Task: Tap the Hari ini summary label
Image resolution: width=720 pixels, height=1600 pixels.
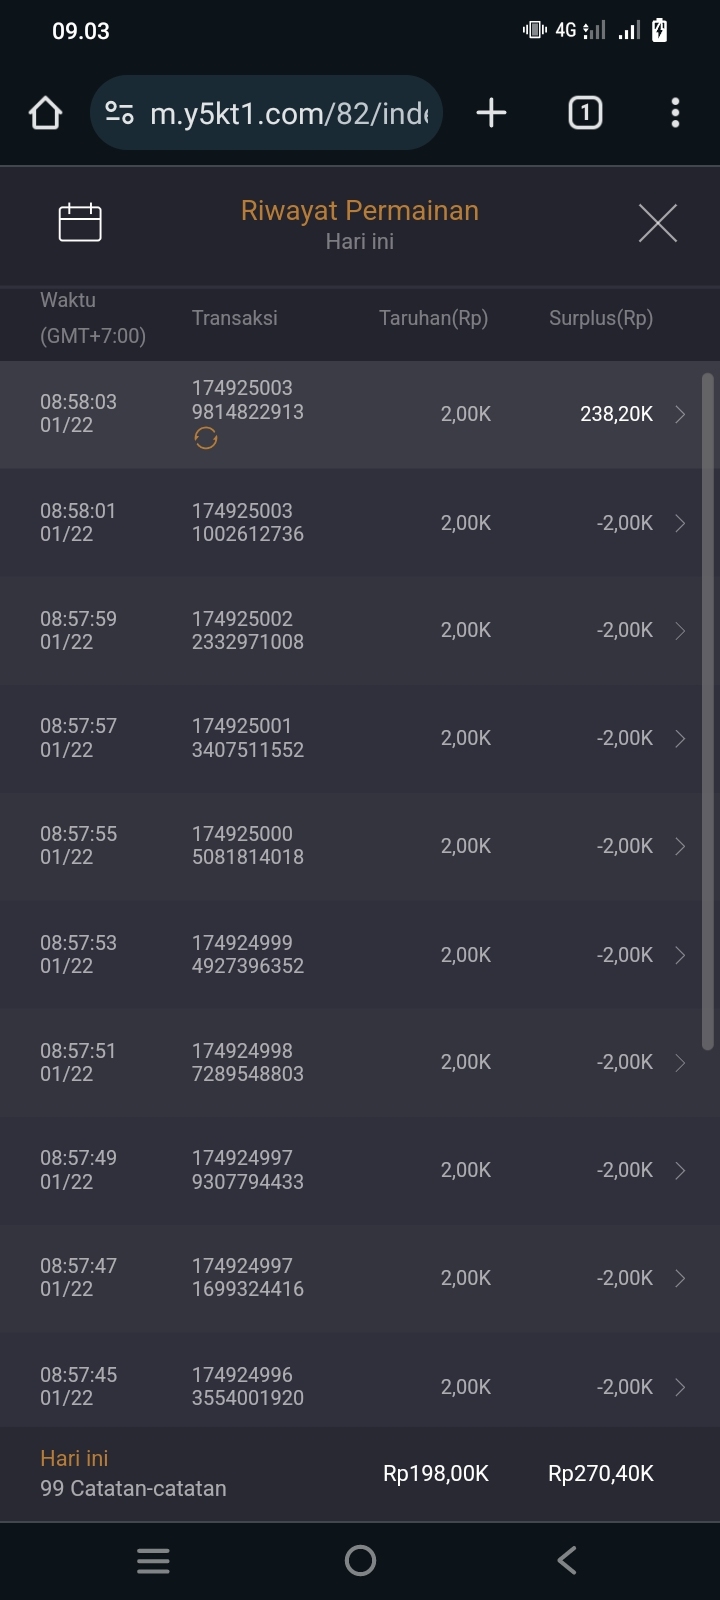Action: pyautogui.click(x=74, y=1458)
